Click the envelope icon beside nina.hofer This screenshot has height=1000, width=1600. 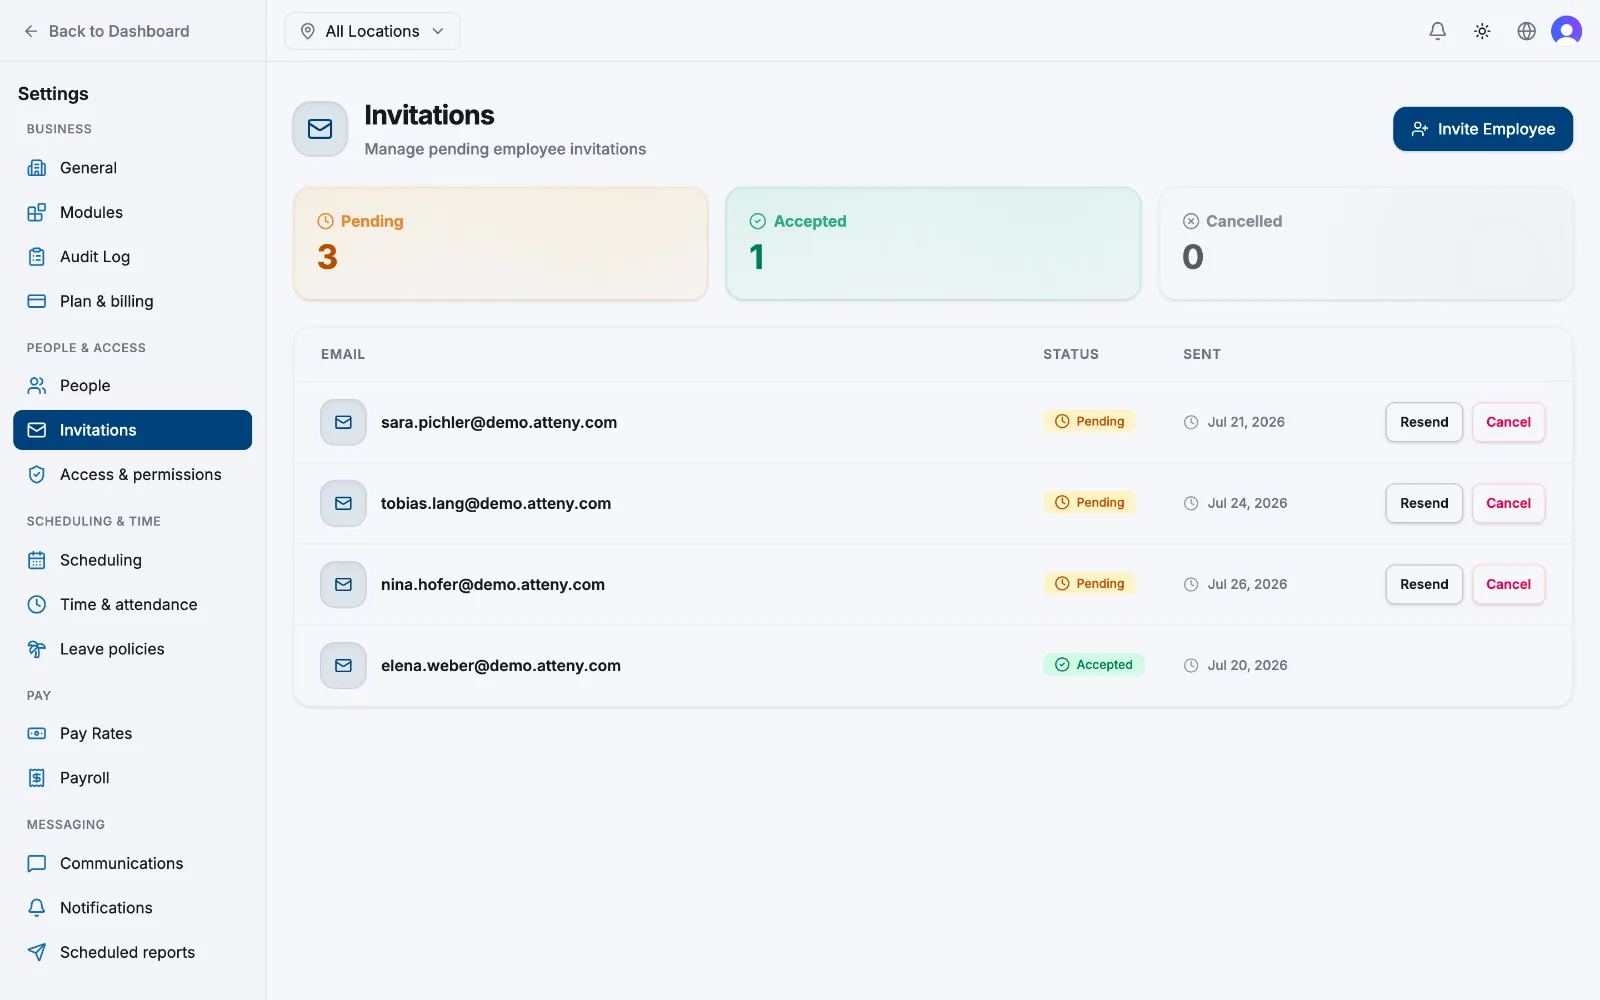point(343,584)
